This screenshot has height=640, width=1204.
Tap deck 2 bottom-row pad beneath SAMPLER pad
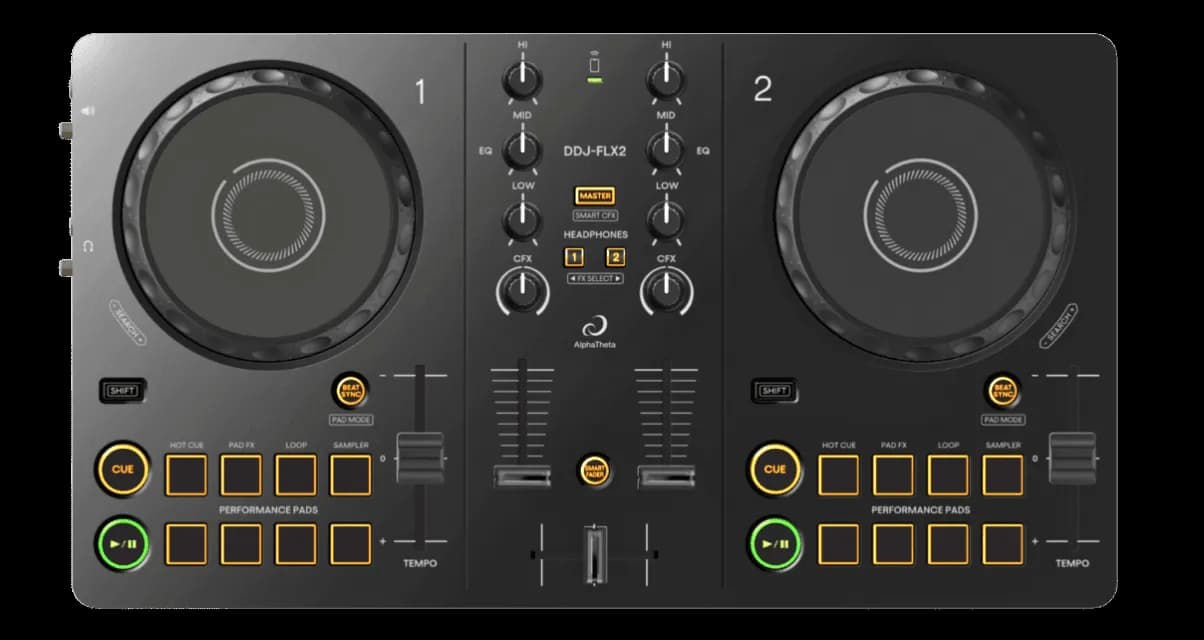tap(1003, 543)
